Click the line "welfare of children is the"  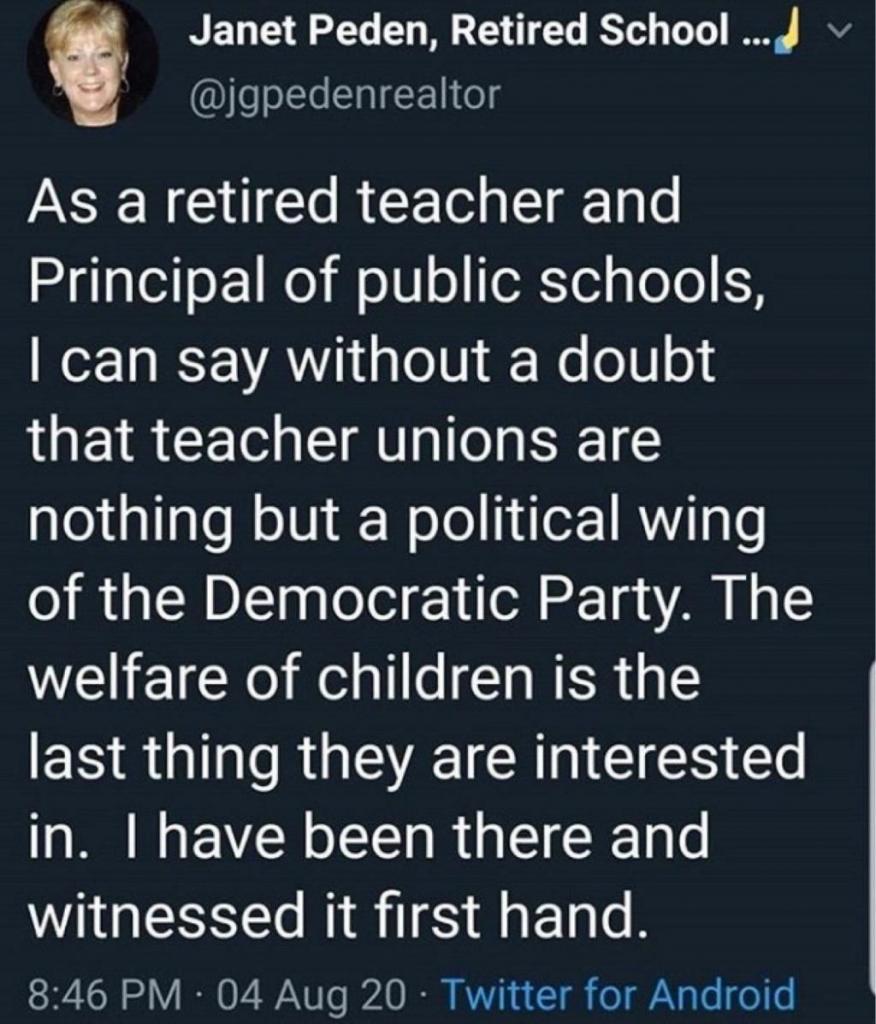(365, 677)
